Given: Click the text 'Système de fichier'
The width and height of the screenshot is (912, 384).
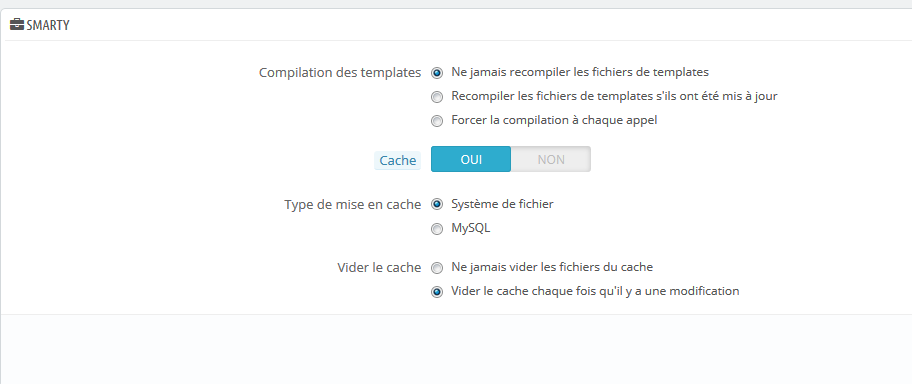Looking at the screenshot, I should coord(503,204).
